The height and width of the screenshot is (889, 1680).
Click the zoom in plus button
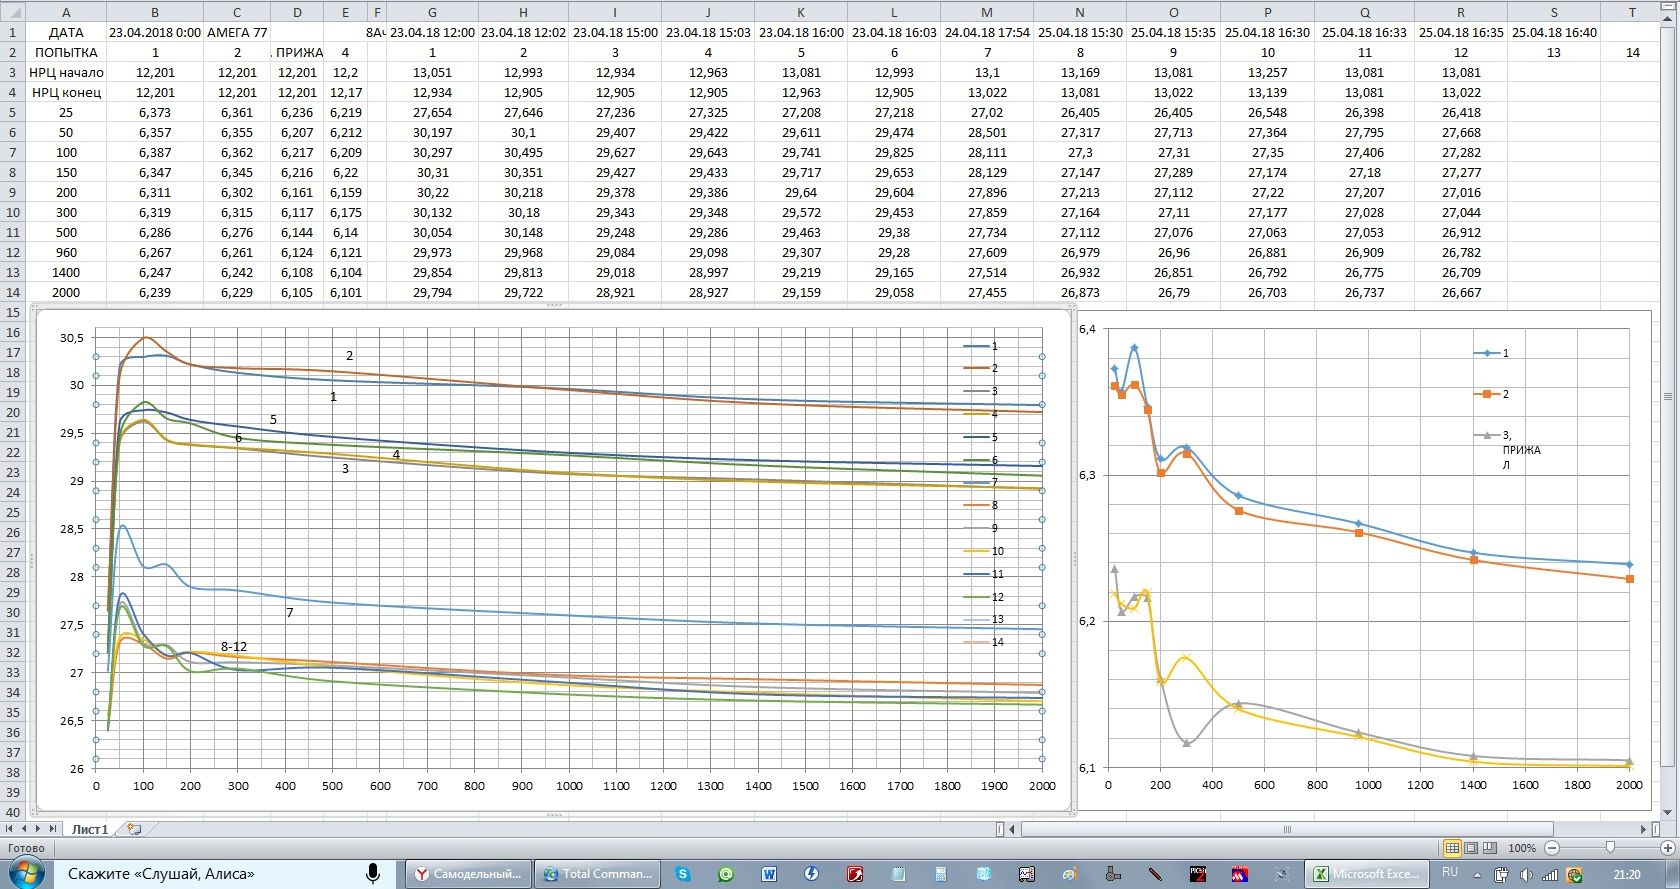pyautogui.click(x=1668, y=848)
